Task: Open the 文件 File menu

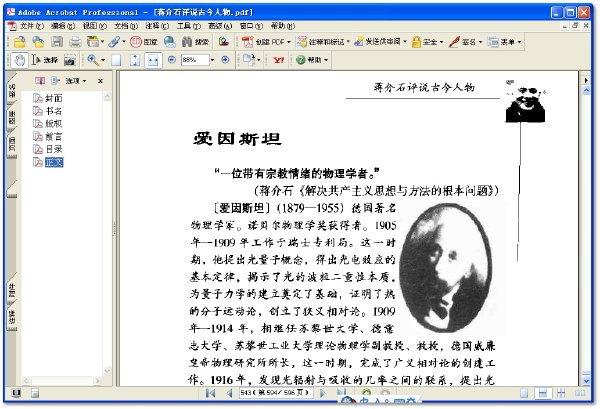Action: coord(31,26)
